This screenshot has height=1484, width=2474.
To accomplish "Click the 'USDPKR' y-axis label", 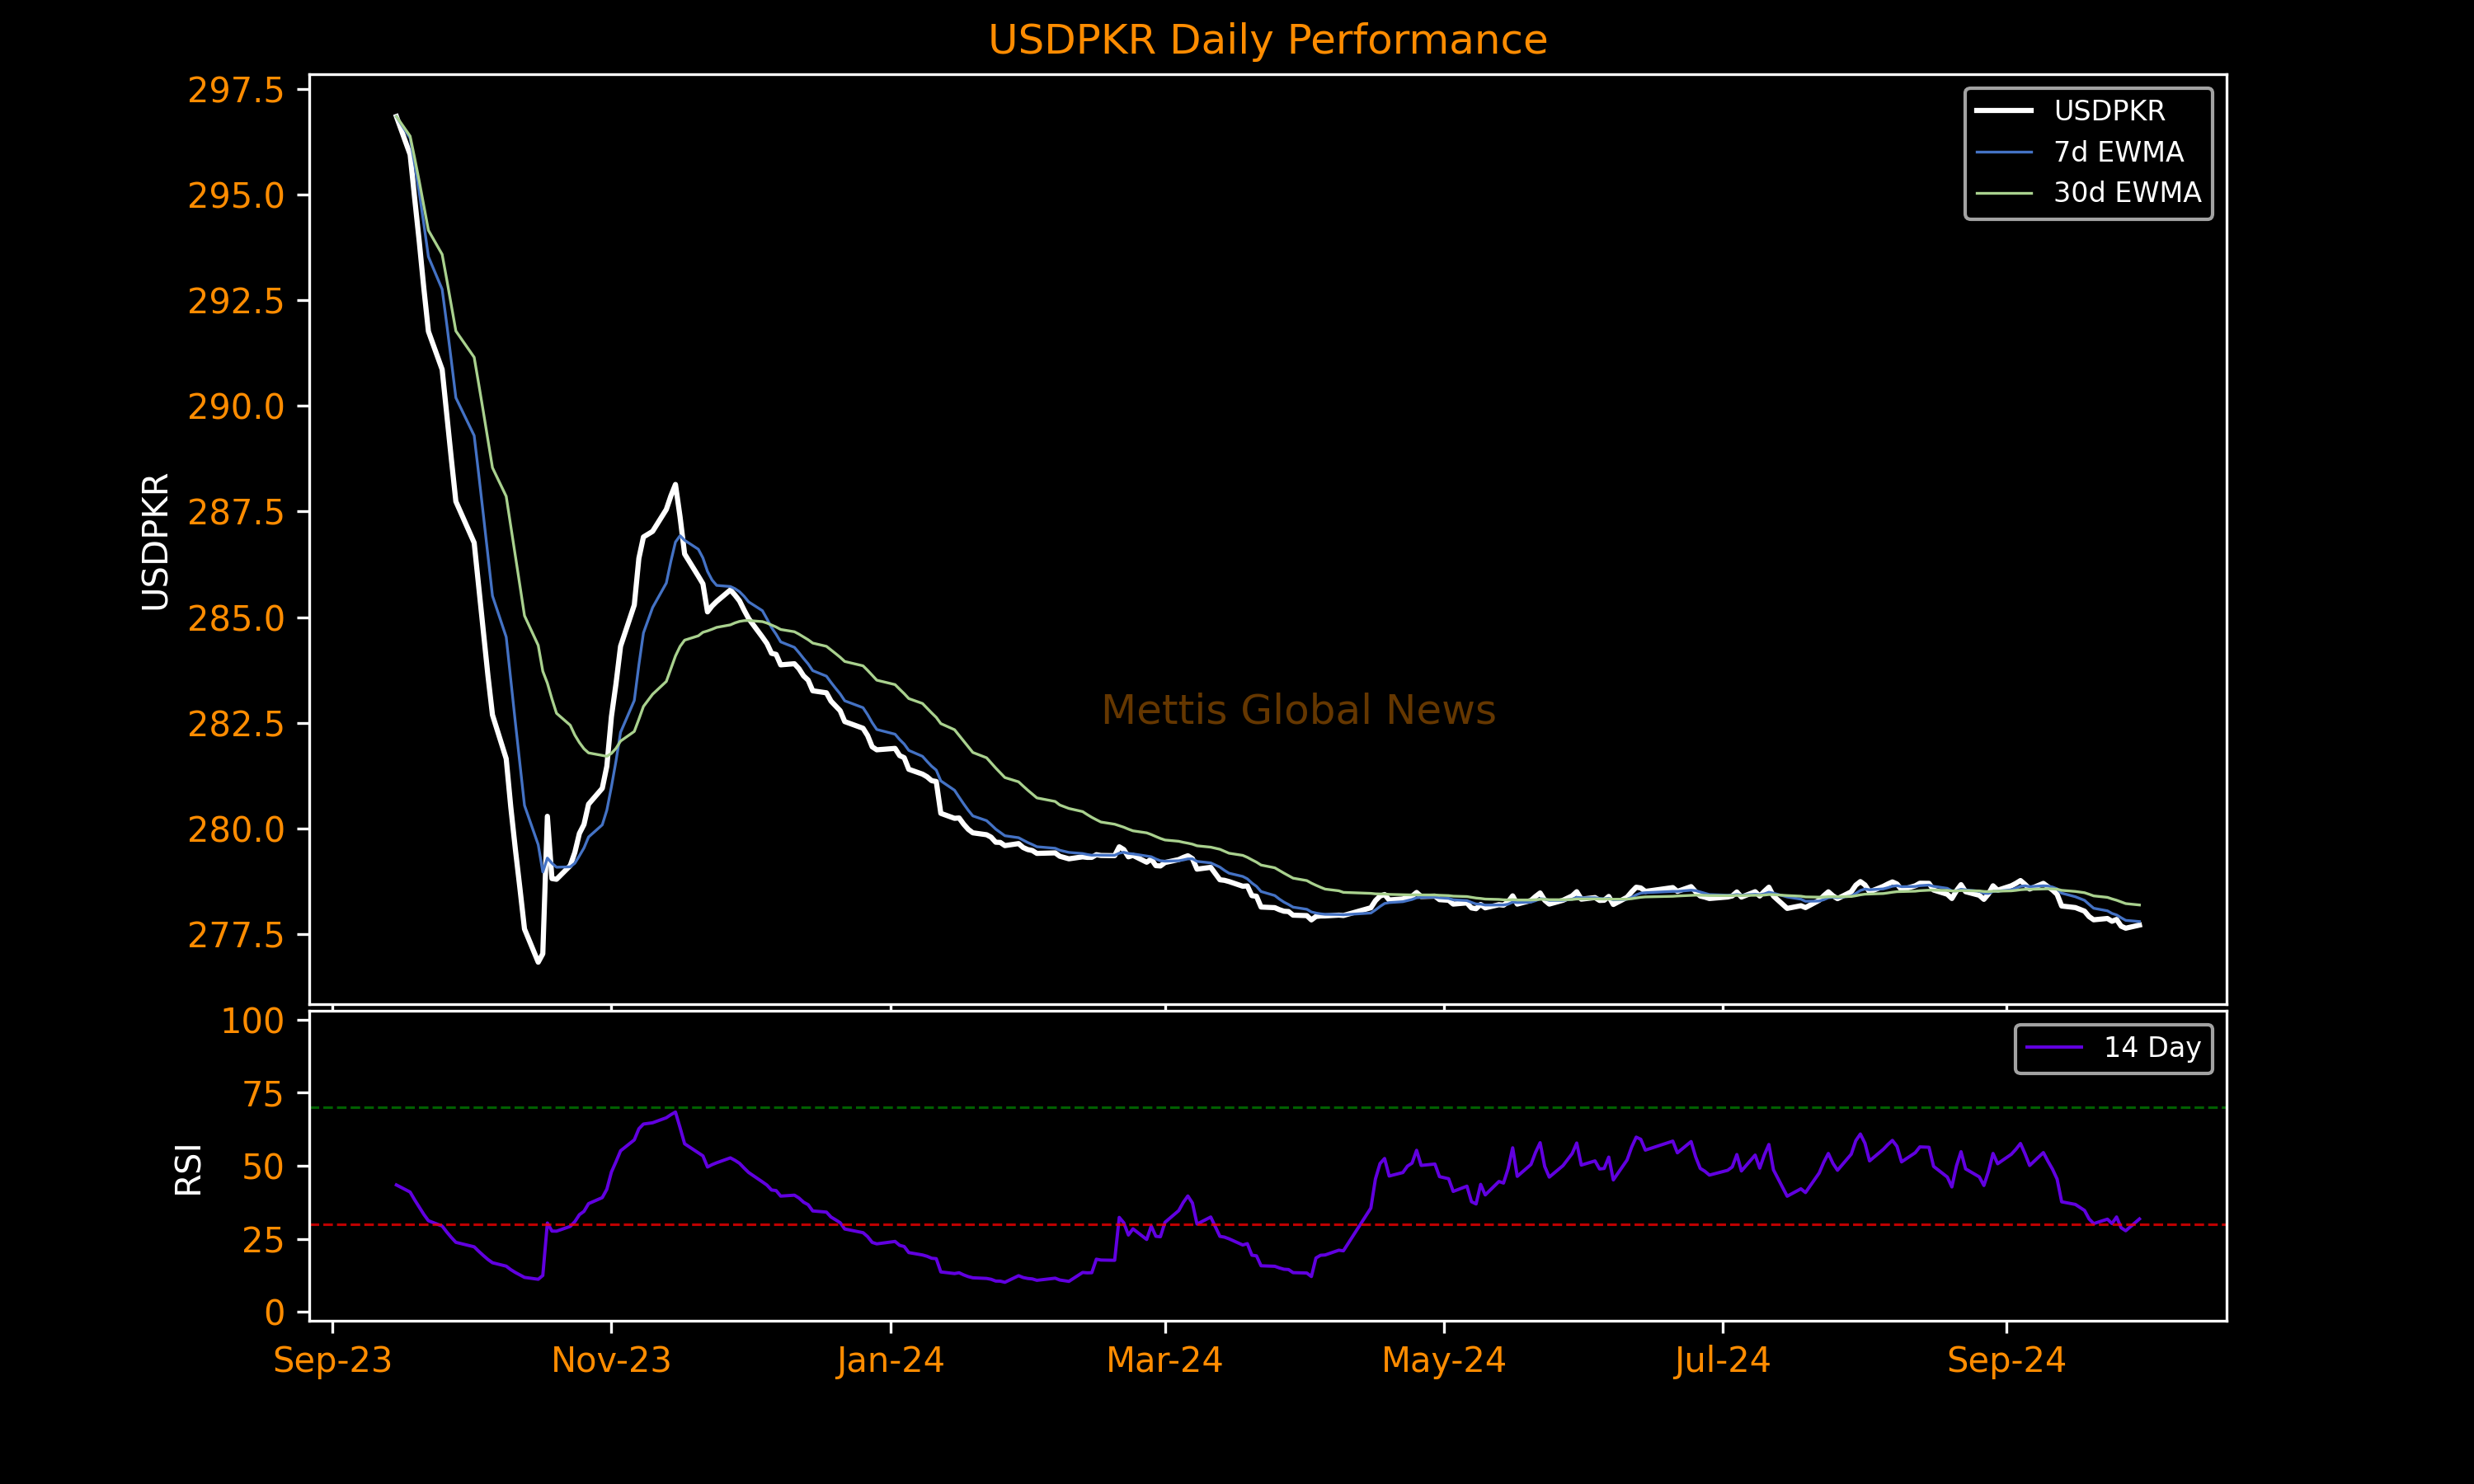I will point(155,541).
